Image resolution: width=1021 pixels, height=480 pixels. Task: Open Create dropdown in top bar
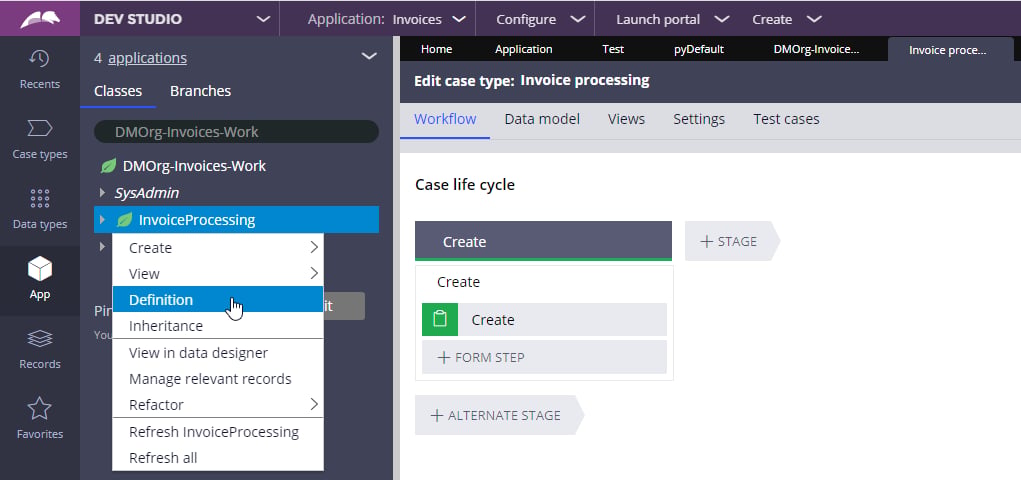(814, 19)
